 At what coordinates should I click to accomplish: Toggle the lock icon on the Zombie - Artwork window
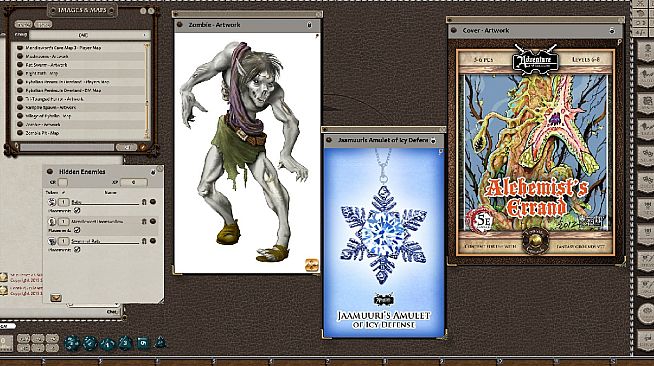(x=309, y=25)
